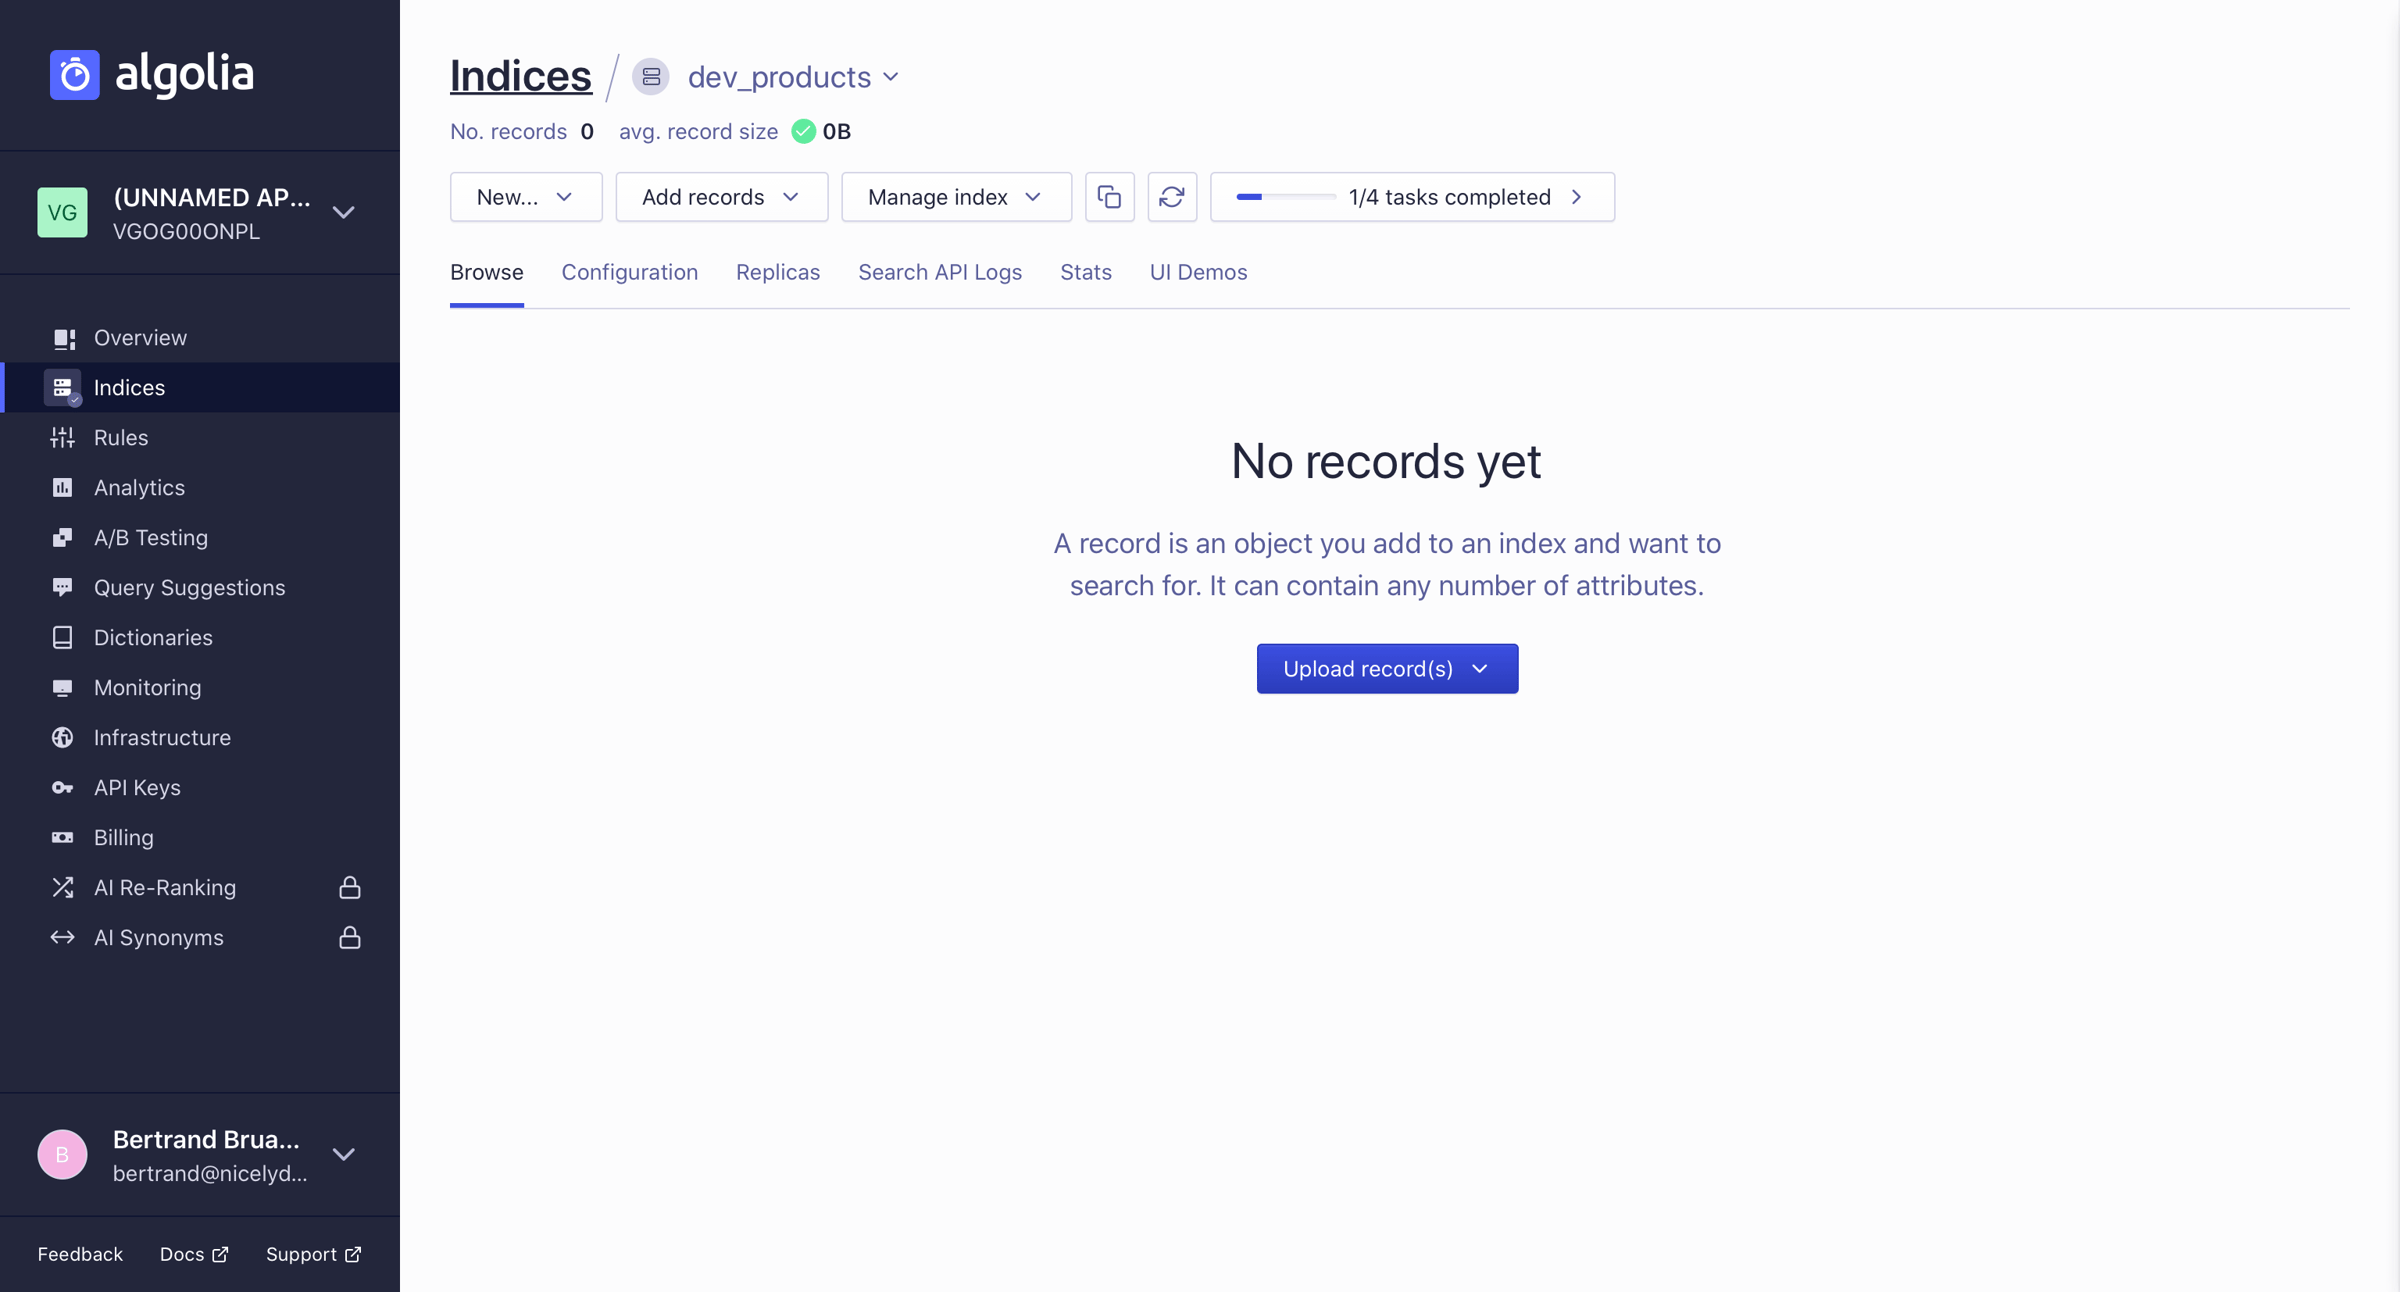The height and width of the screenshot is (1292, 2400).
Task: Expand the application switcher chevron
Action: tap(344, 212)
